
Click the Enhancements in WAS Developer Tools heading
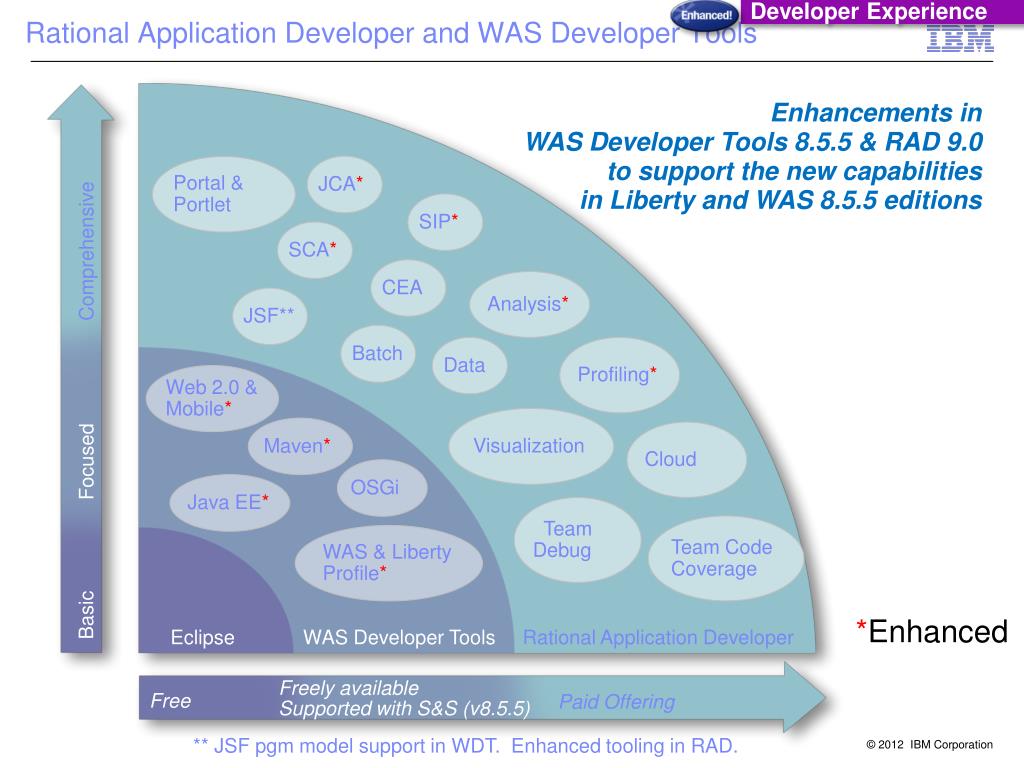tap(754, 157)
